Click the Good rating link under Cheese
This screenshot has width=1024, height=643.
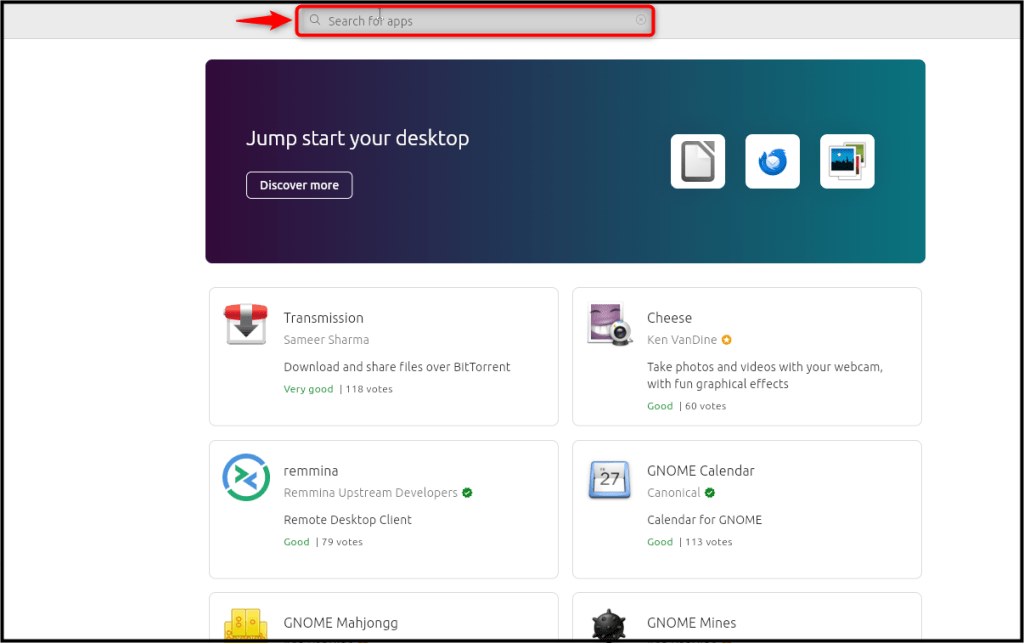click(660, 406)
